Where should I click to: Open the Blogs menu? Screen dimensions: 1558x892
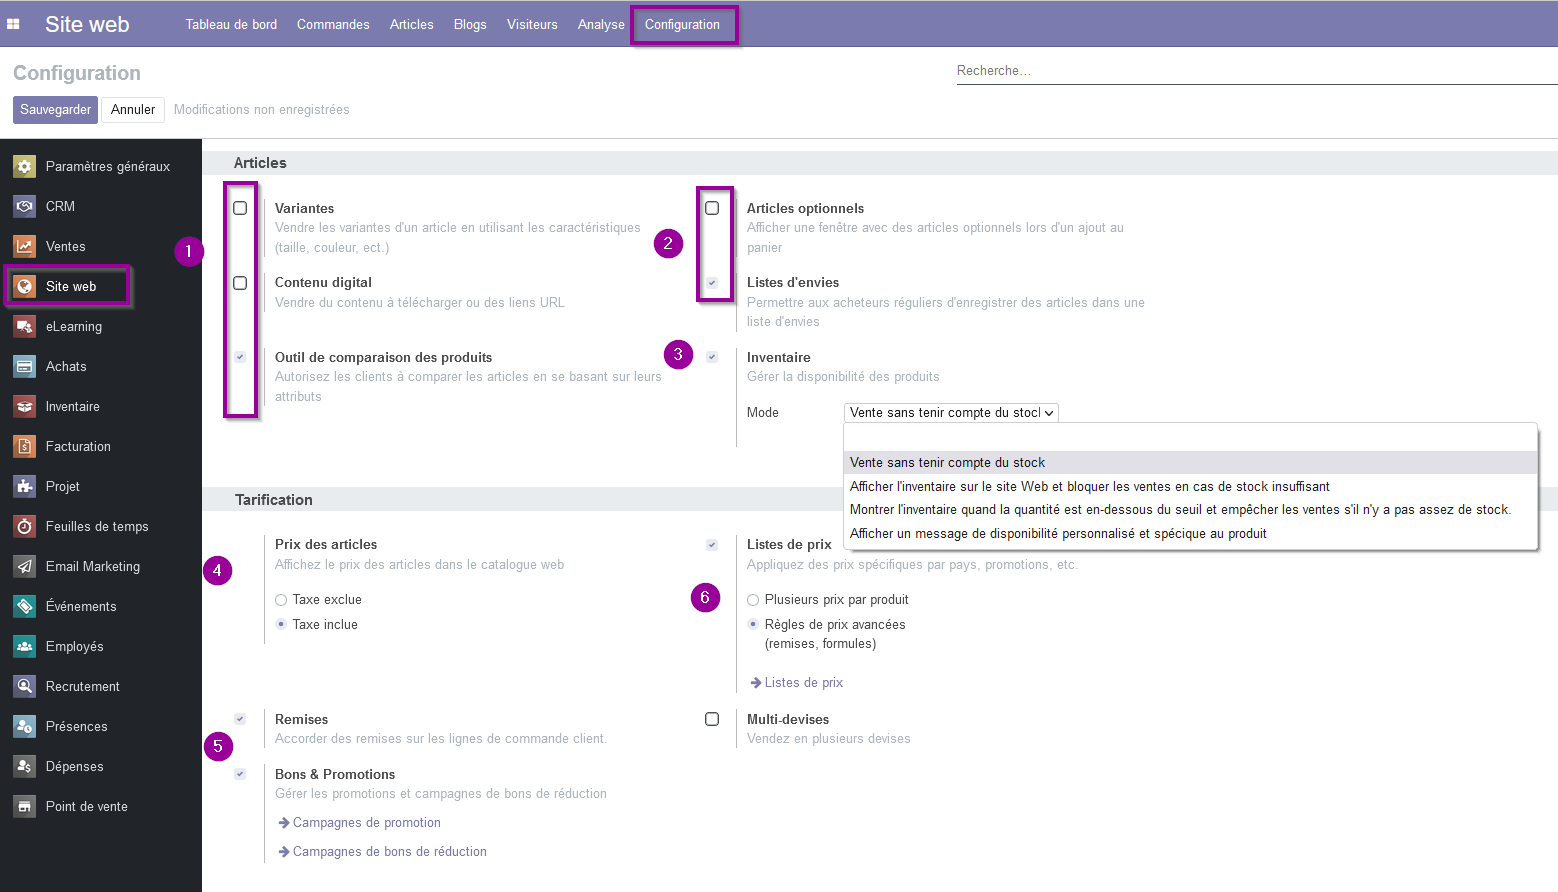tap(470, 24)
